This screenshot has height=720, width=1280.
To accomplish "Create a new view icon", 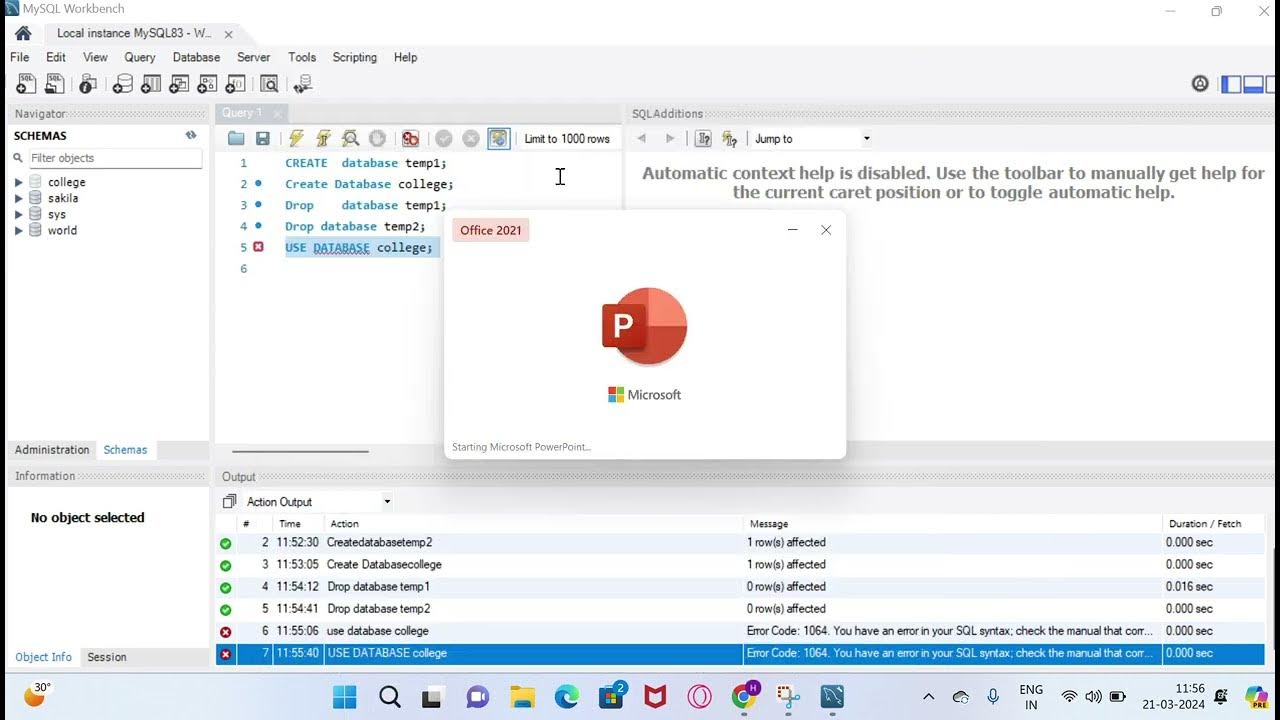I will coord(180,84).
